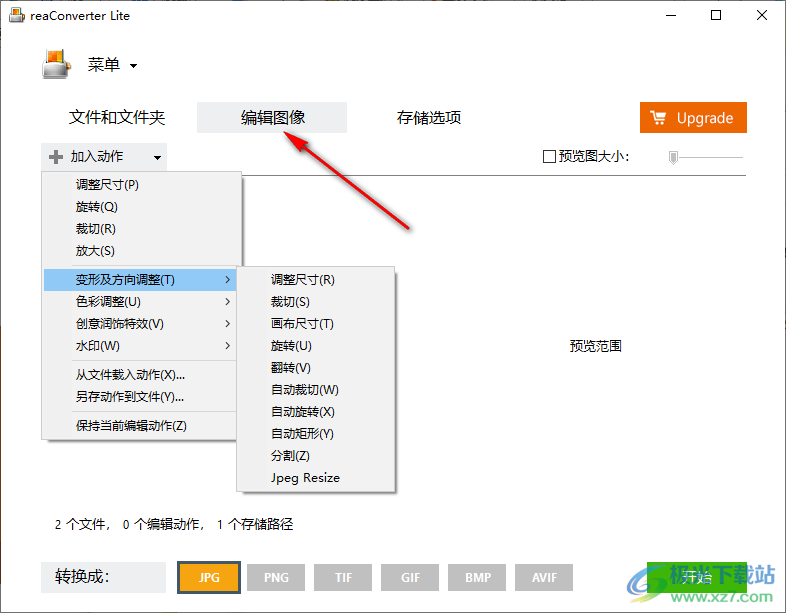The width and height of the screenshot is (786, 613).
Task: Select 裁切(S) in submenu
Action: [316, 302]
